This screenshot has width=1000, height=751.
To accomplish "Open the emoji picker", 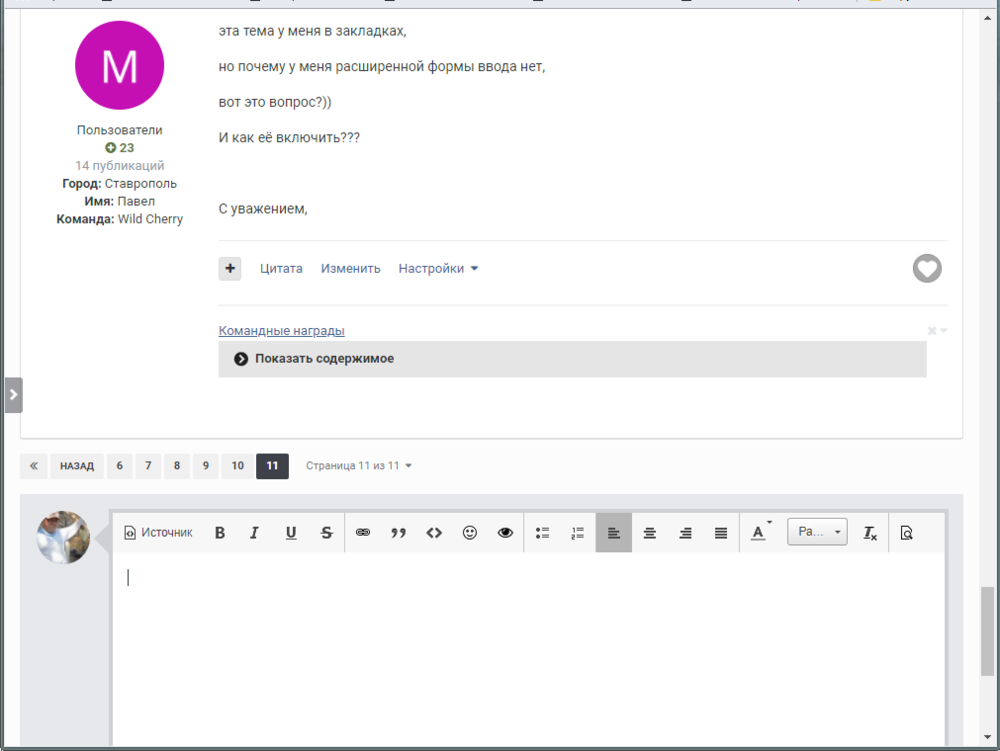I will tap(470, 533).
